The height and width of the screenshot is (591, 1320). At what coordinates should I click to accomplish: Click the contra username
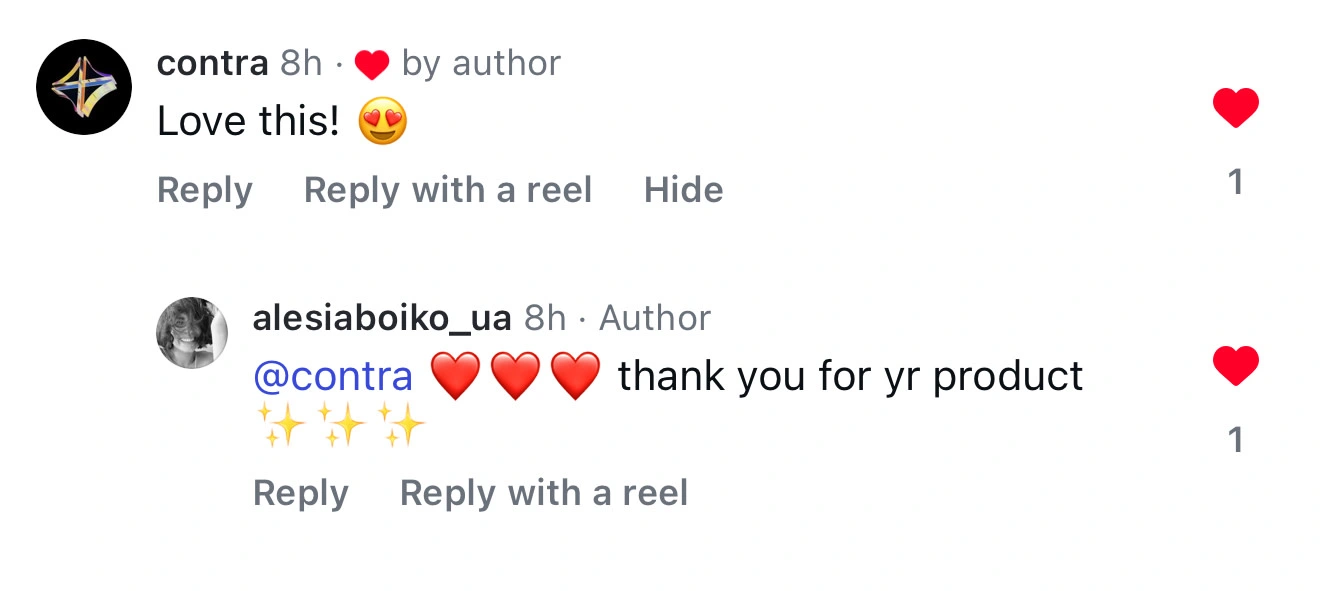pos(212,64)
